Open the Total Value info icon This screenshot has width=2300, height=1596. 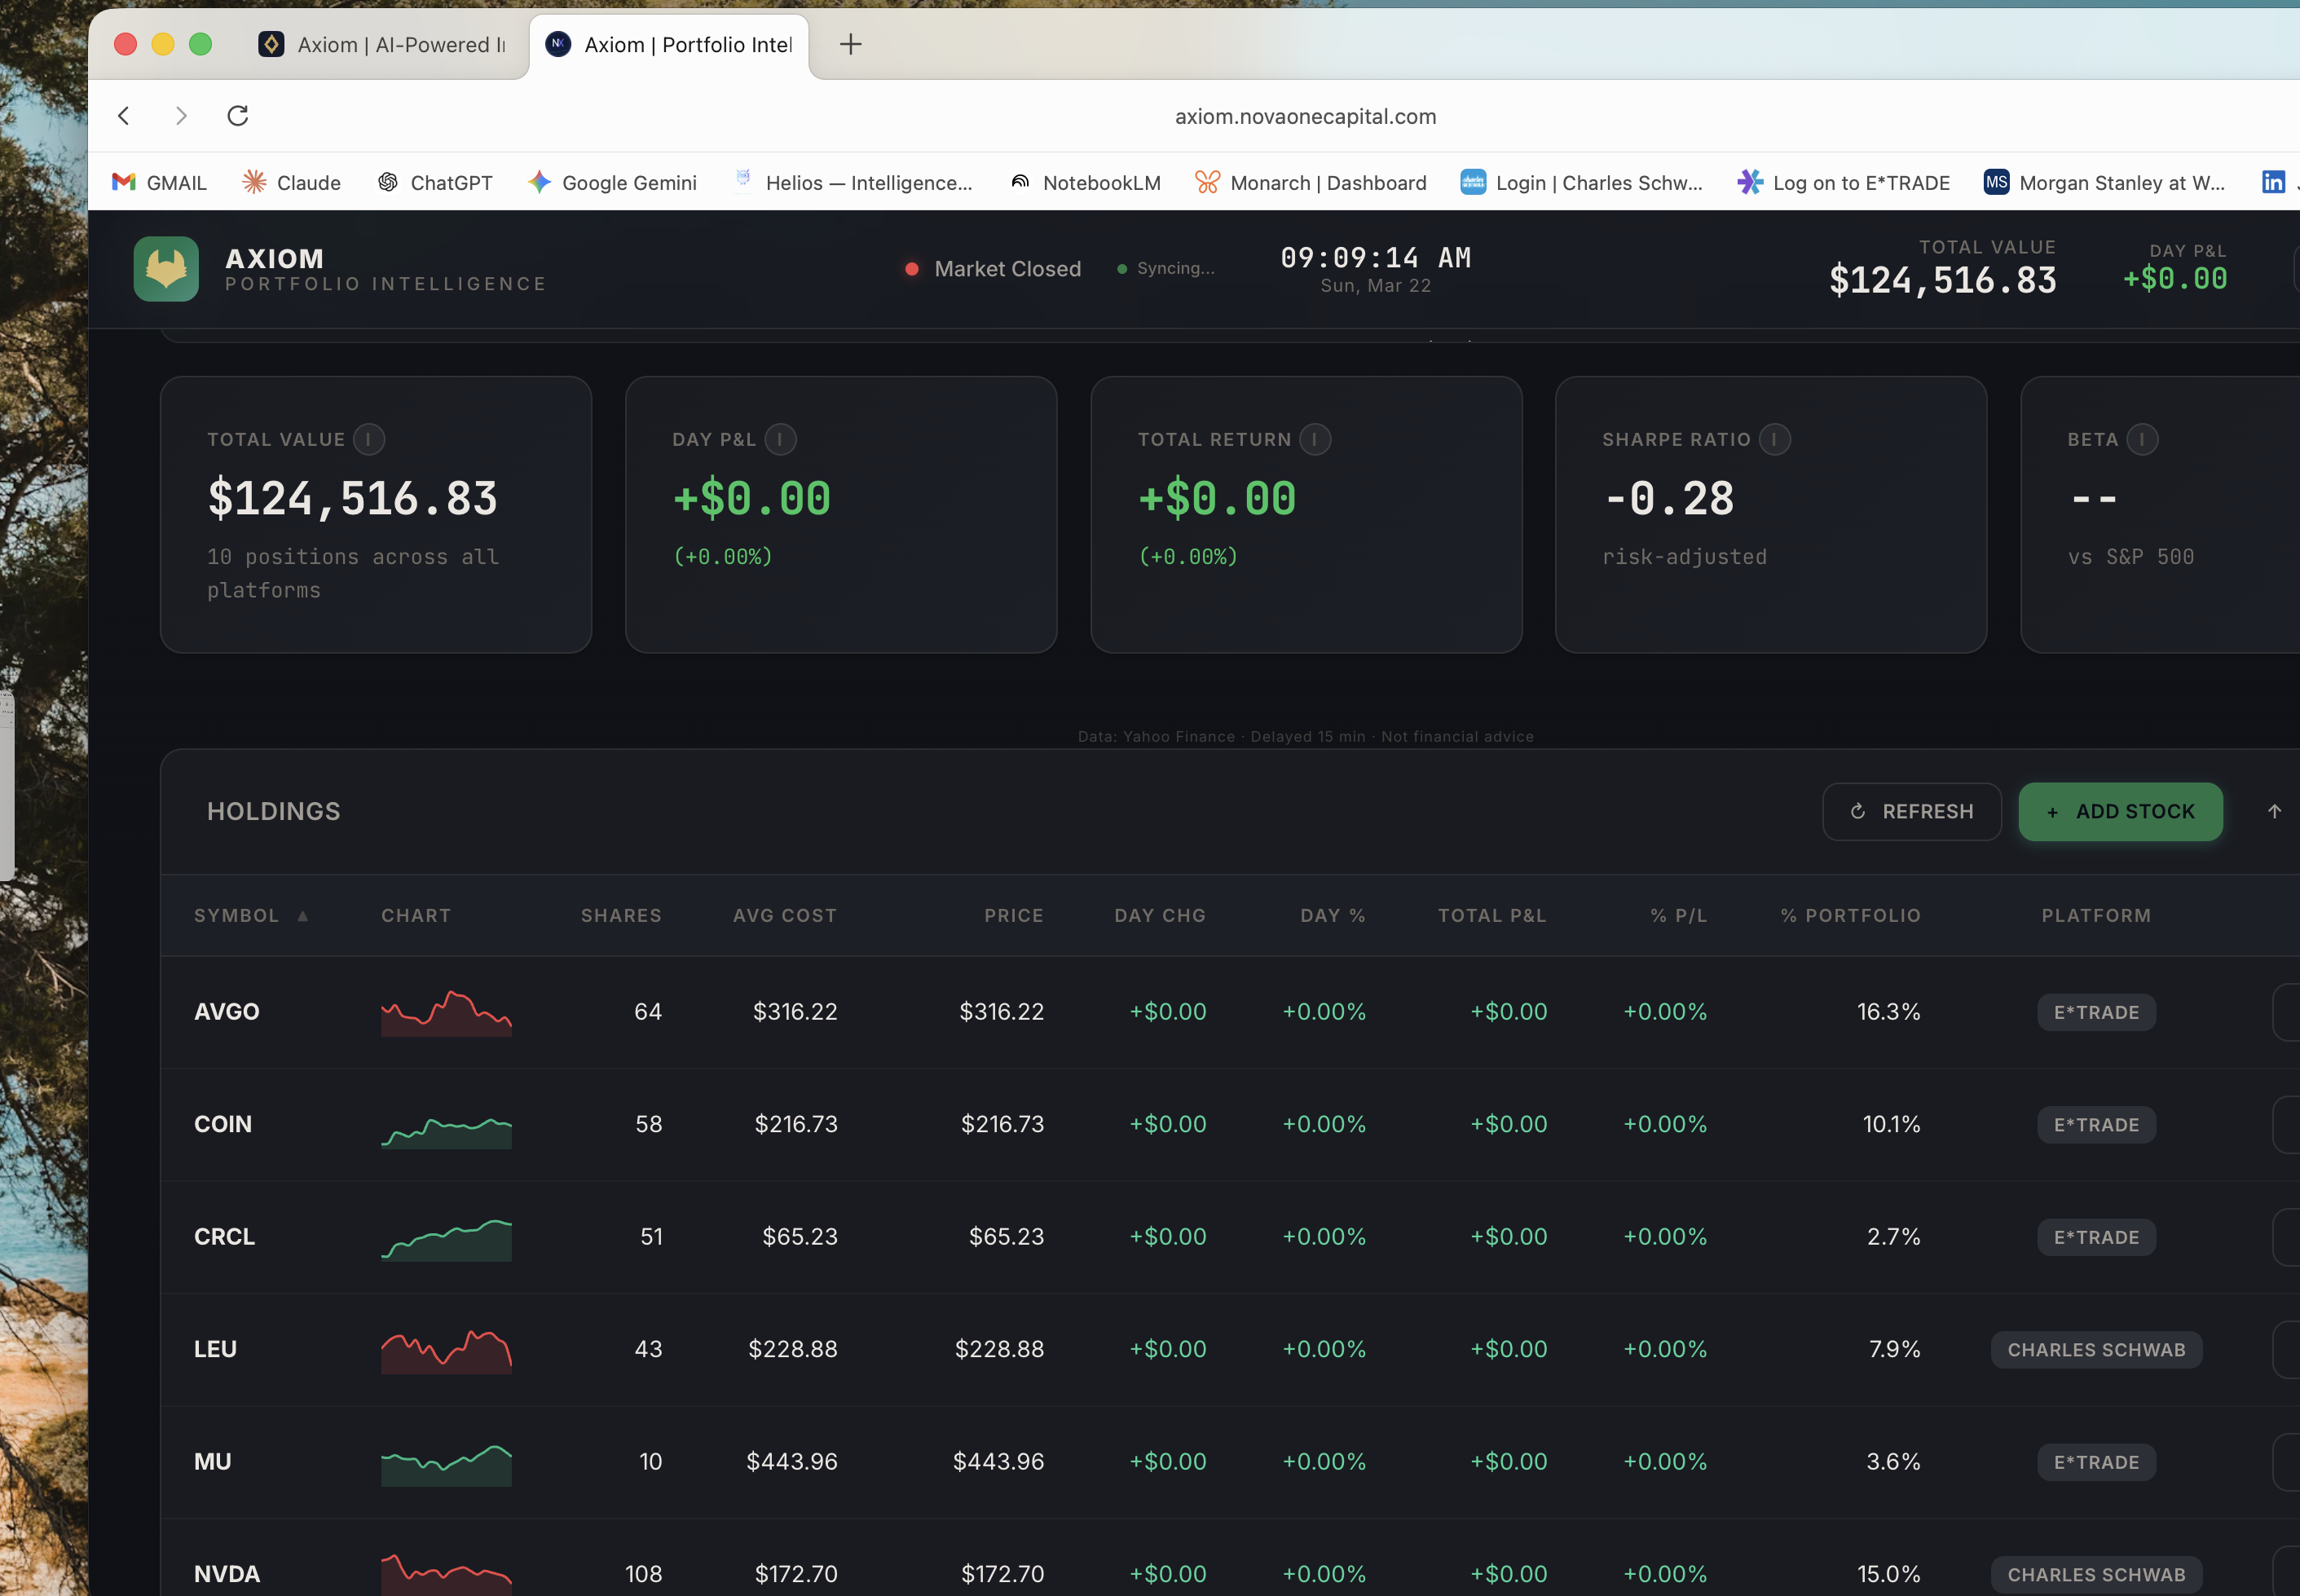(x=369, y=439)
